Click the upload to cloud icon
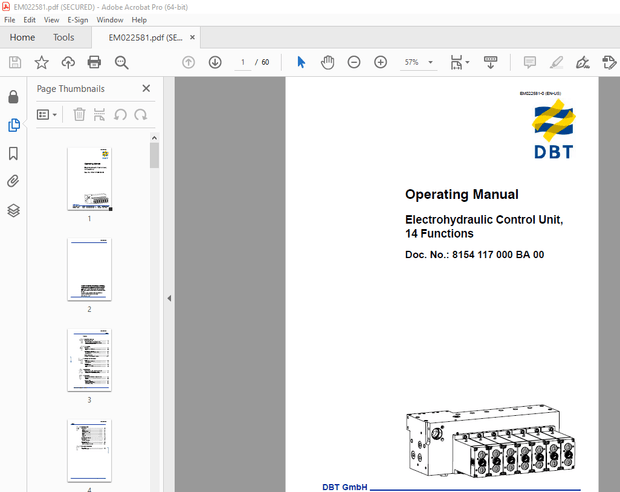620x492 pixels. [68, 62]
